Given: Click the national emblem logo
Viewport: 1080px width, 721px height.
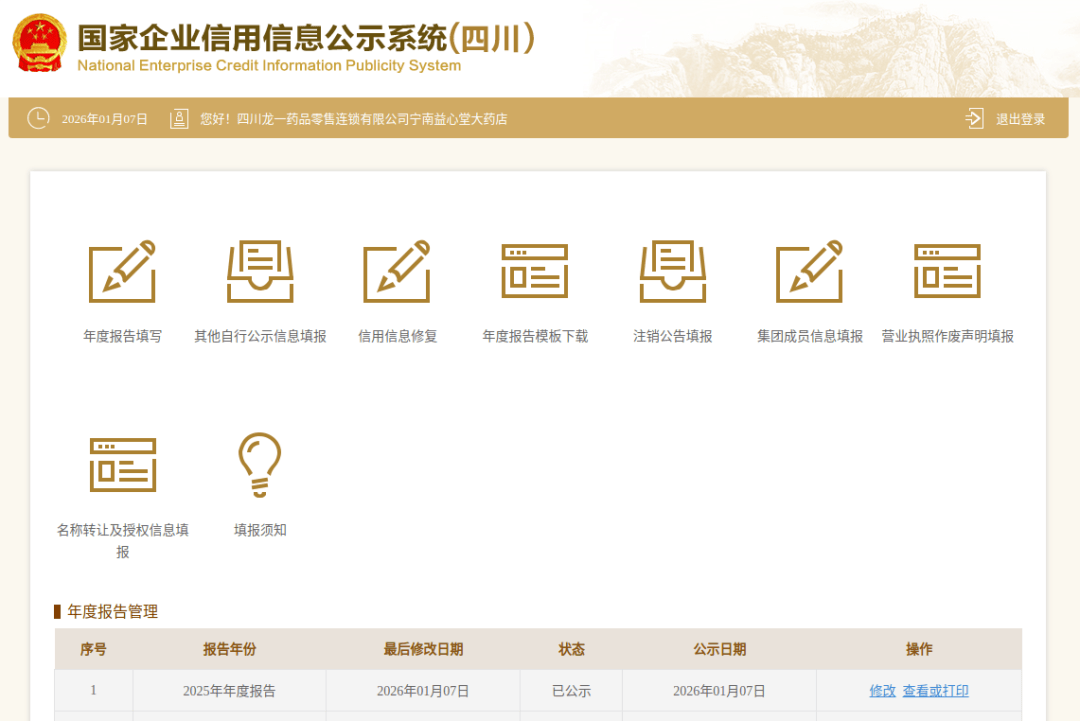Looking at the screenshot, I should [37, 42].
